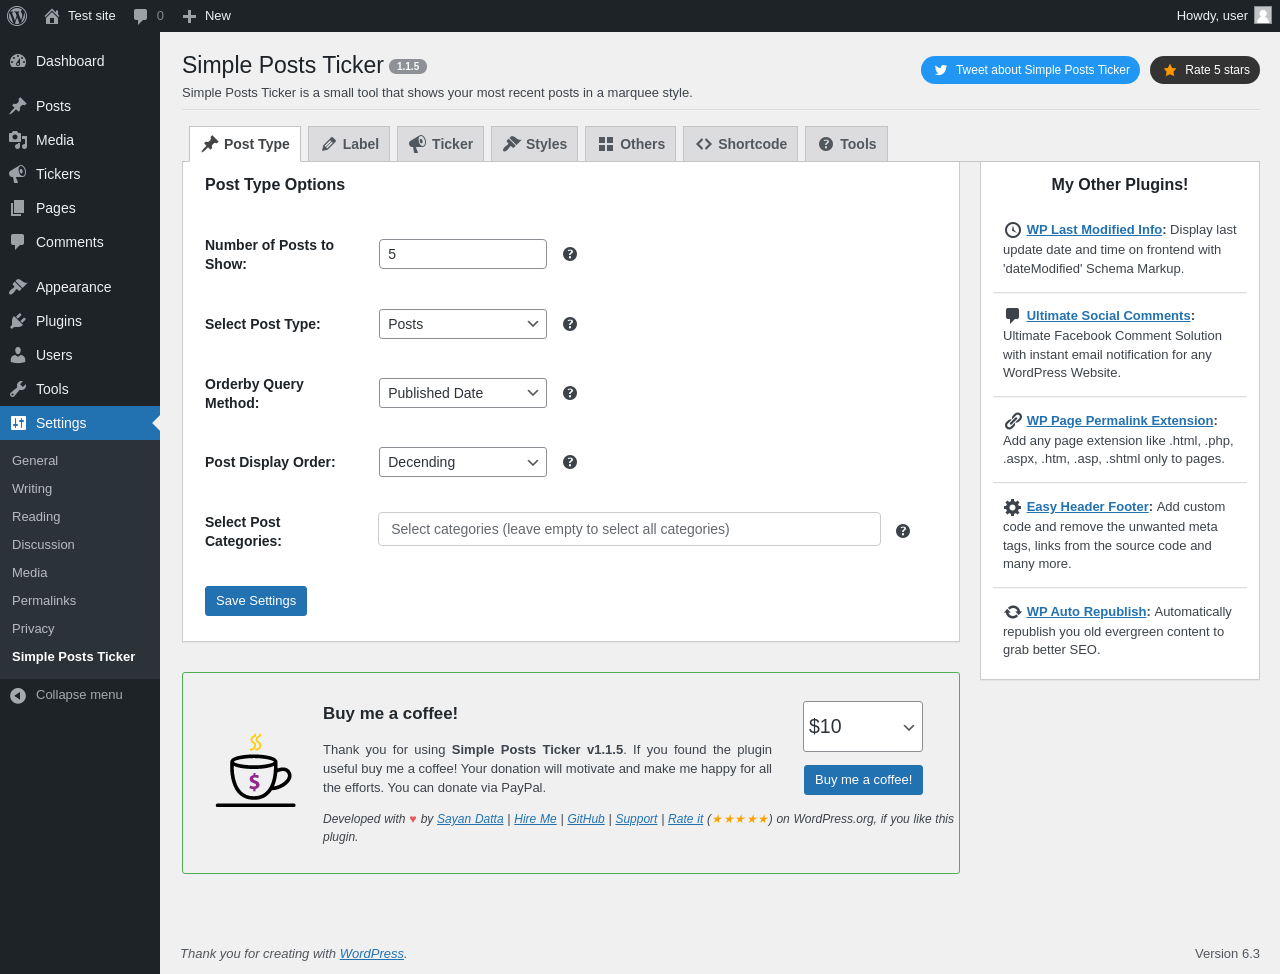Viewport: 1280px width, 974px height.
Task: Click the Select categories input field
Action: 629,529
